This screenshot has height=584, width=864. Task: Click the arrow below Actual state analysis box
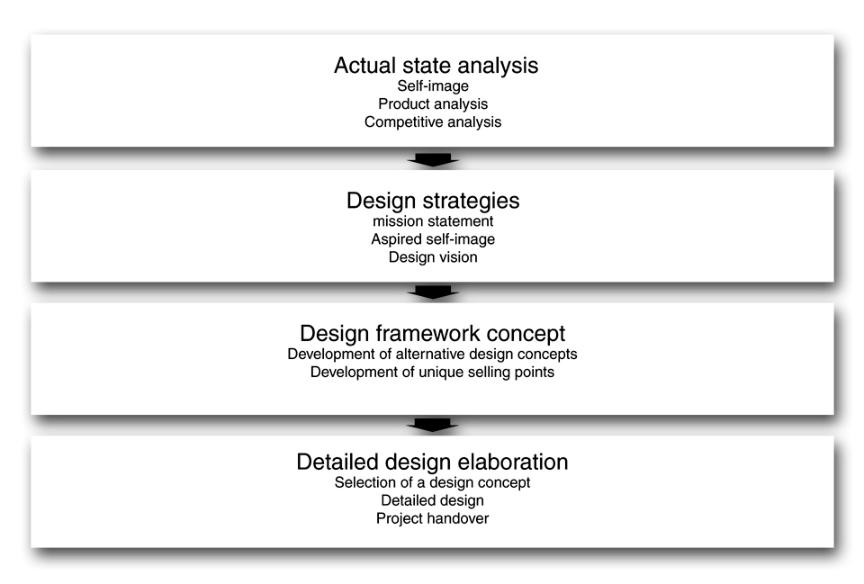(433, 159)
